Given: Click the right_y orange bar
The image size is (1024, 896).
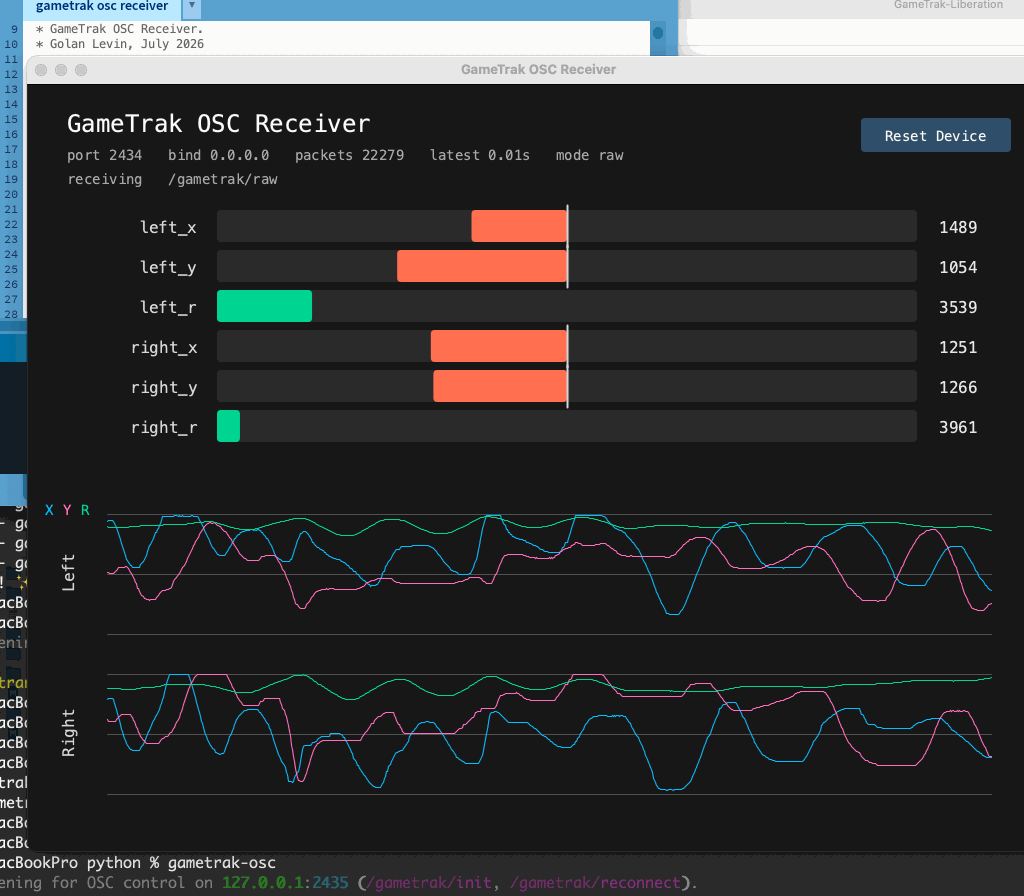Looking at the screenshot, I should [x=500, y=386].
